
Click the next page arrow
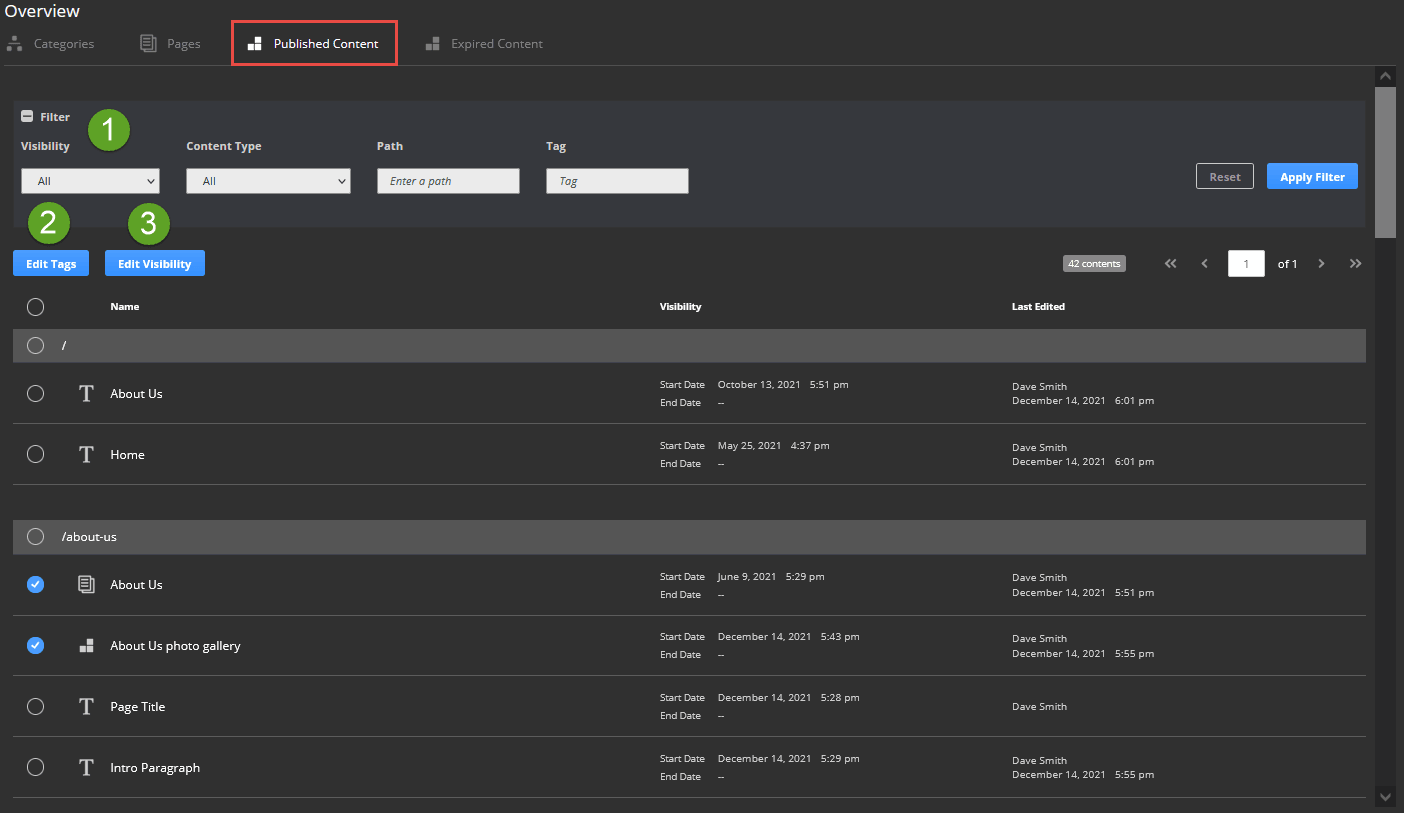click(x=1321, y=263)
